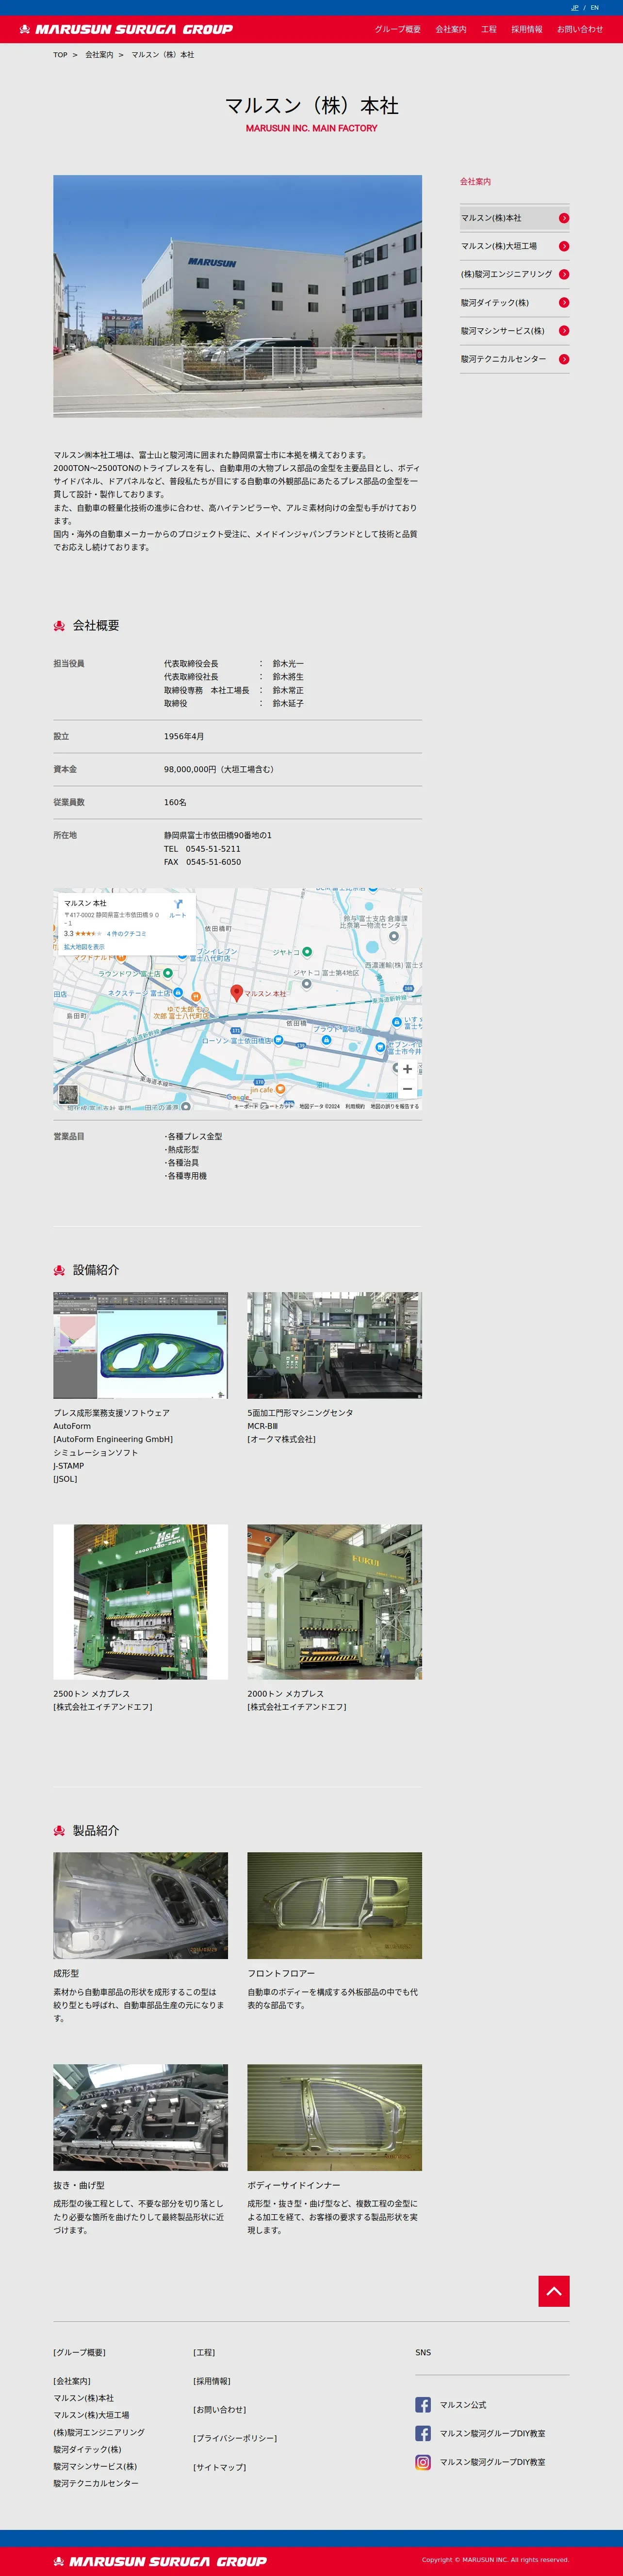Open footer link マルスン(株)本社
This screenshot has height=2576, width=623.
coord(84,2397)
